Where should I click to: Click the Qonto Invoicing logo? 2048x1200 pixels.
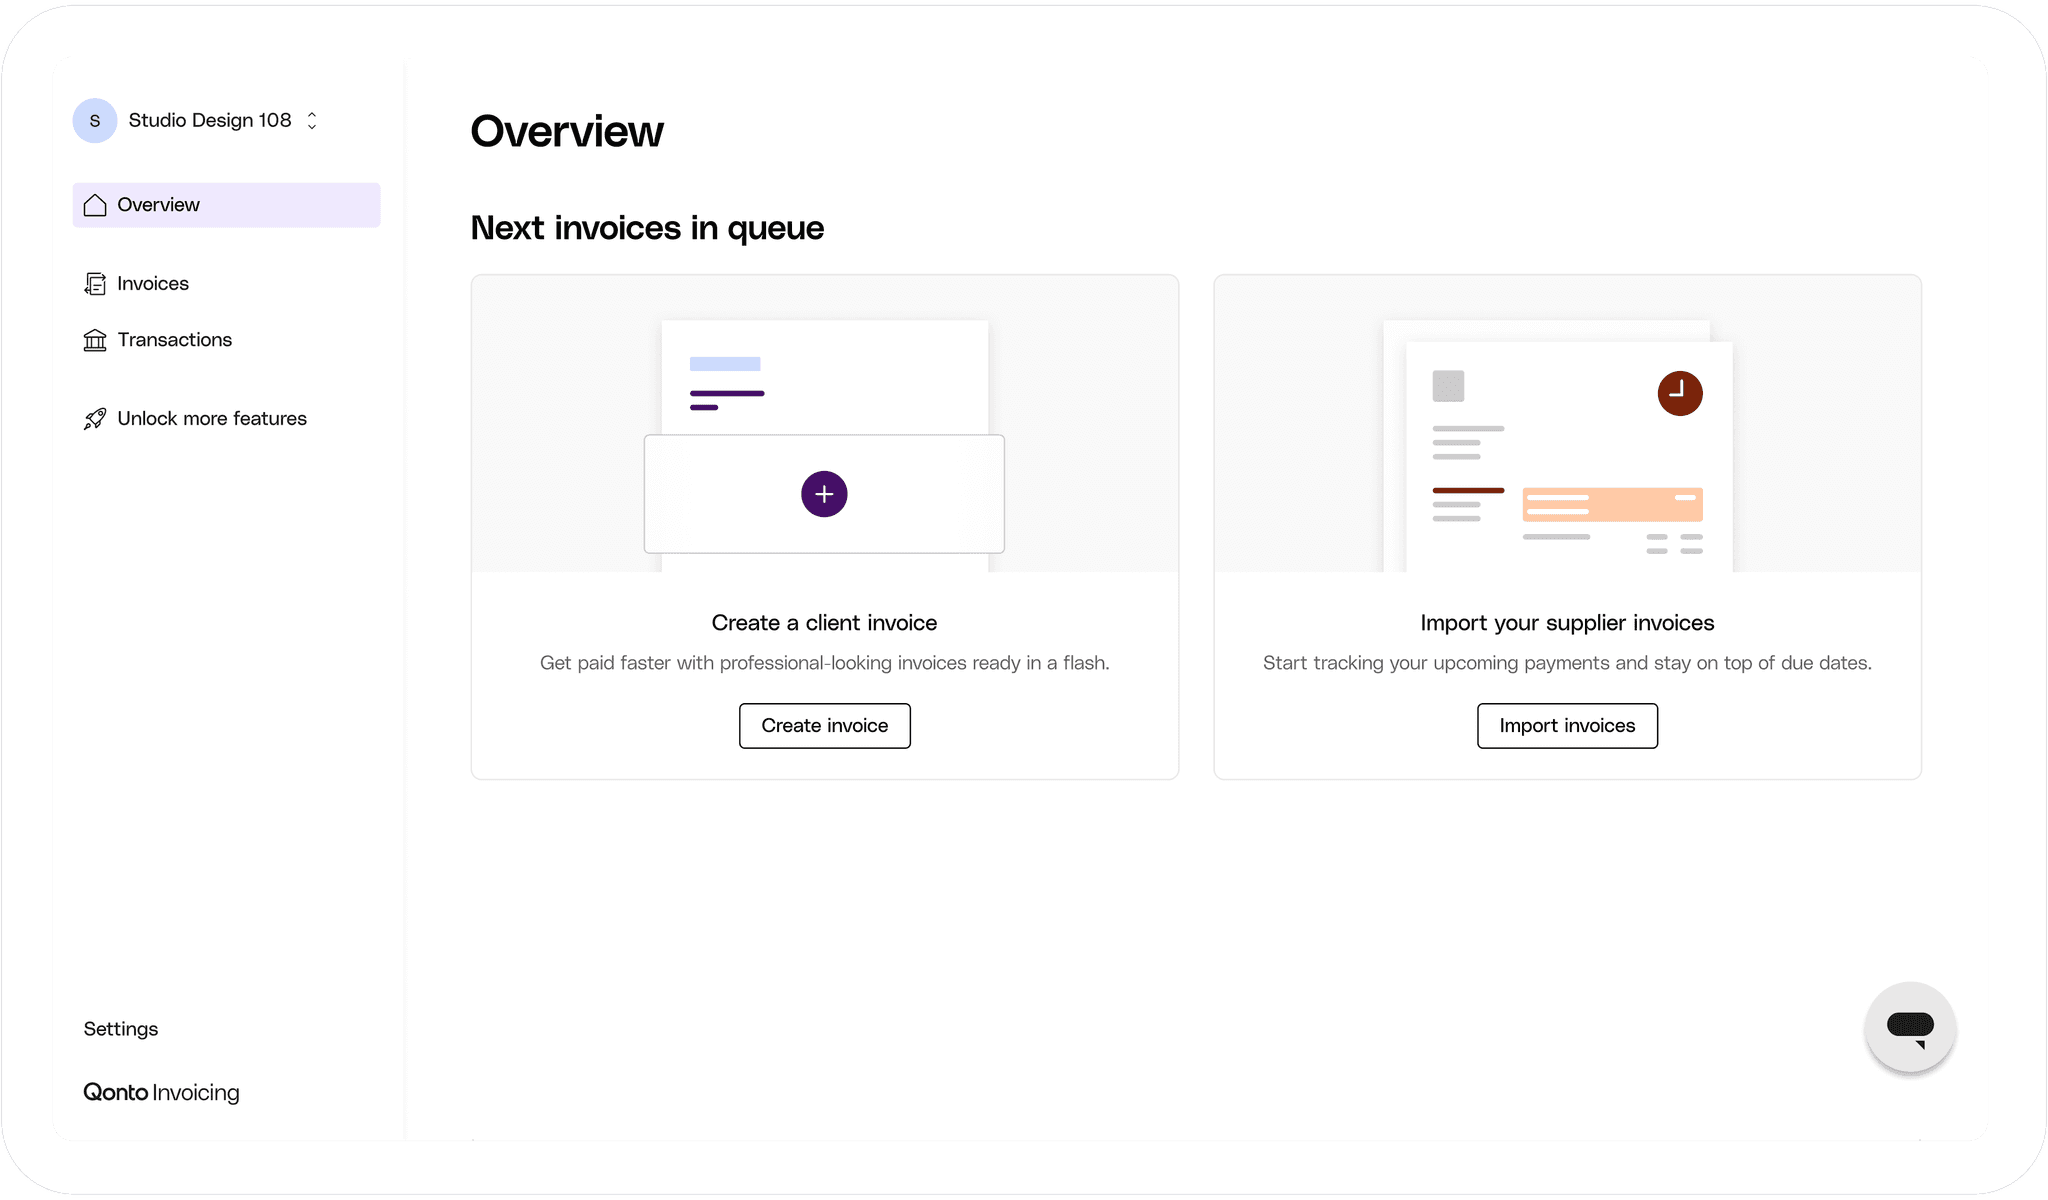point(161,1092)
